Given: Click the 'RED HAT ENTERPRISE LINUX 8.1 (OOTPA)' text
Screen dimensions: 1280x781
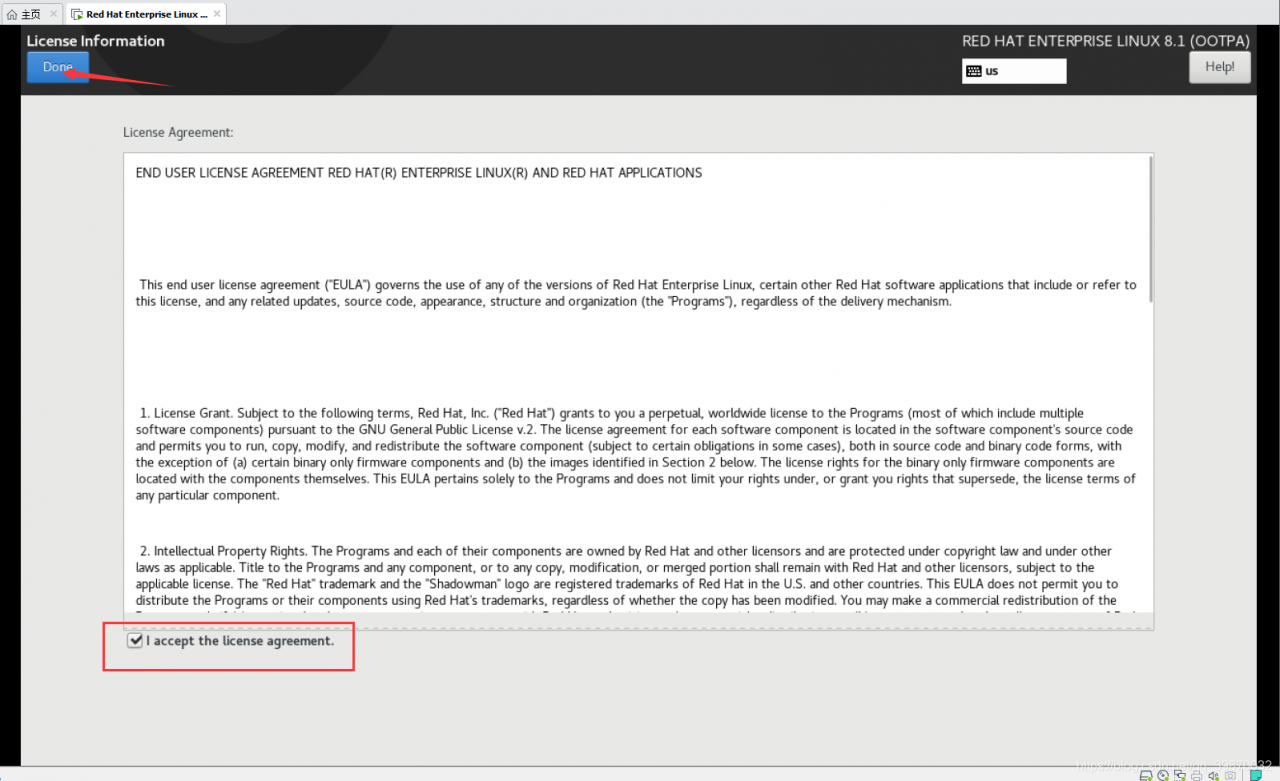Looking at the screenshot, I should click(1106, 41).
